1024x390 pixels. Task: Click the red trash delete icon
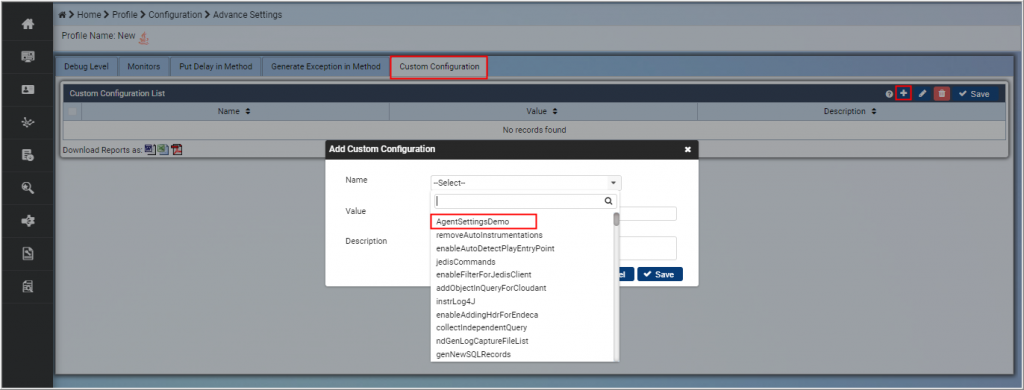point(941,94)
